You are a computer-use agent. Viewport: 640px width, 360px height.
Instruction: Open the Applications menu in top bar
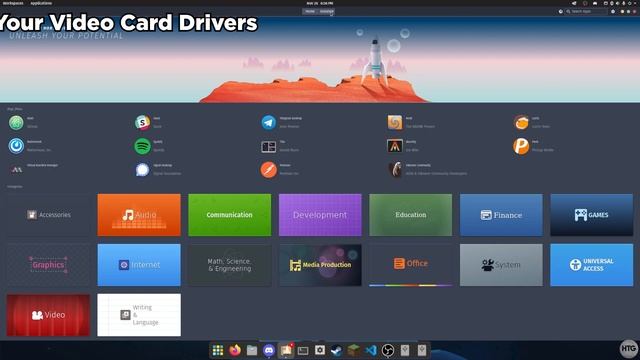coord(41,3)
